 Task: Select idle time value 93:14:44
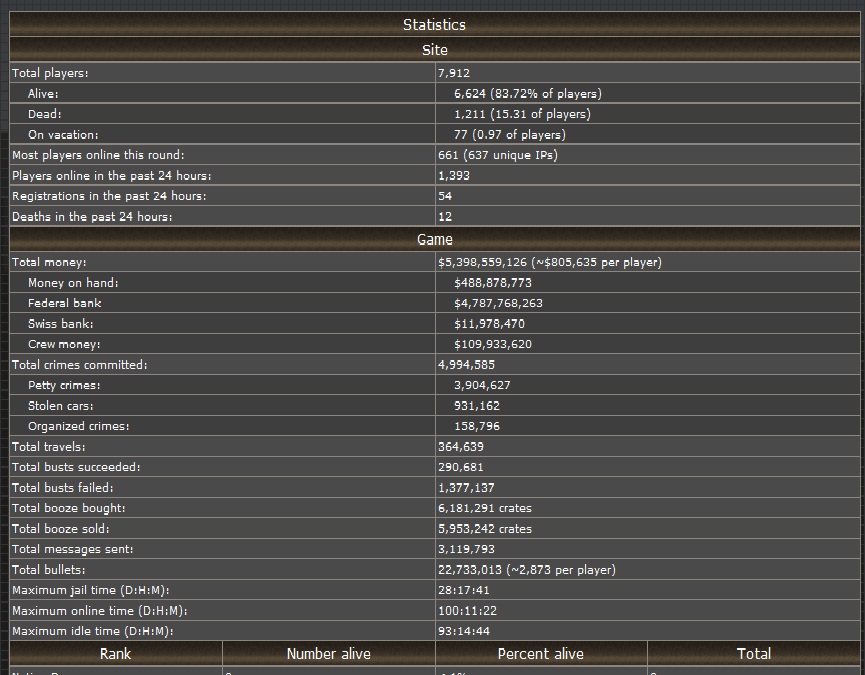(x=463, y=631)
